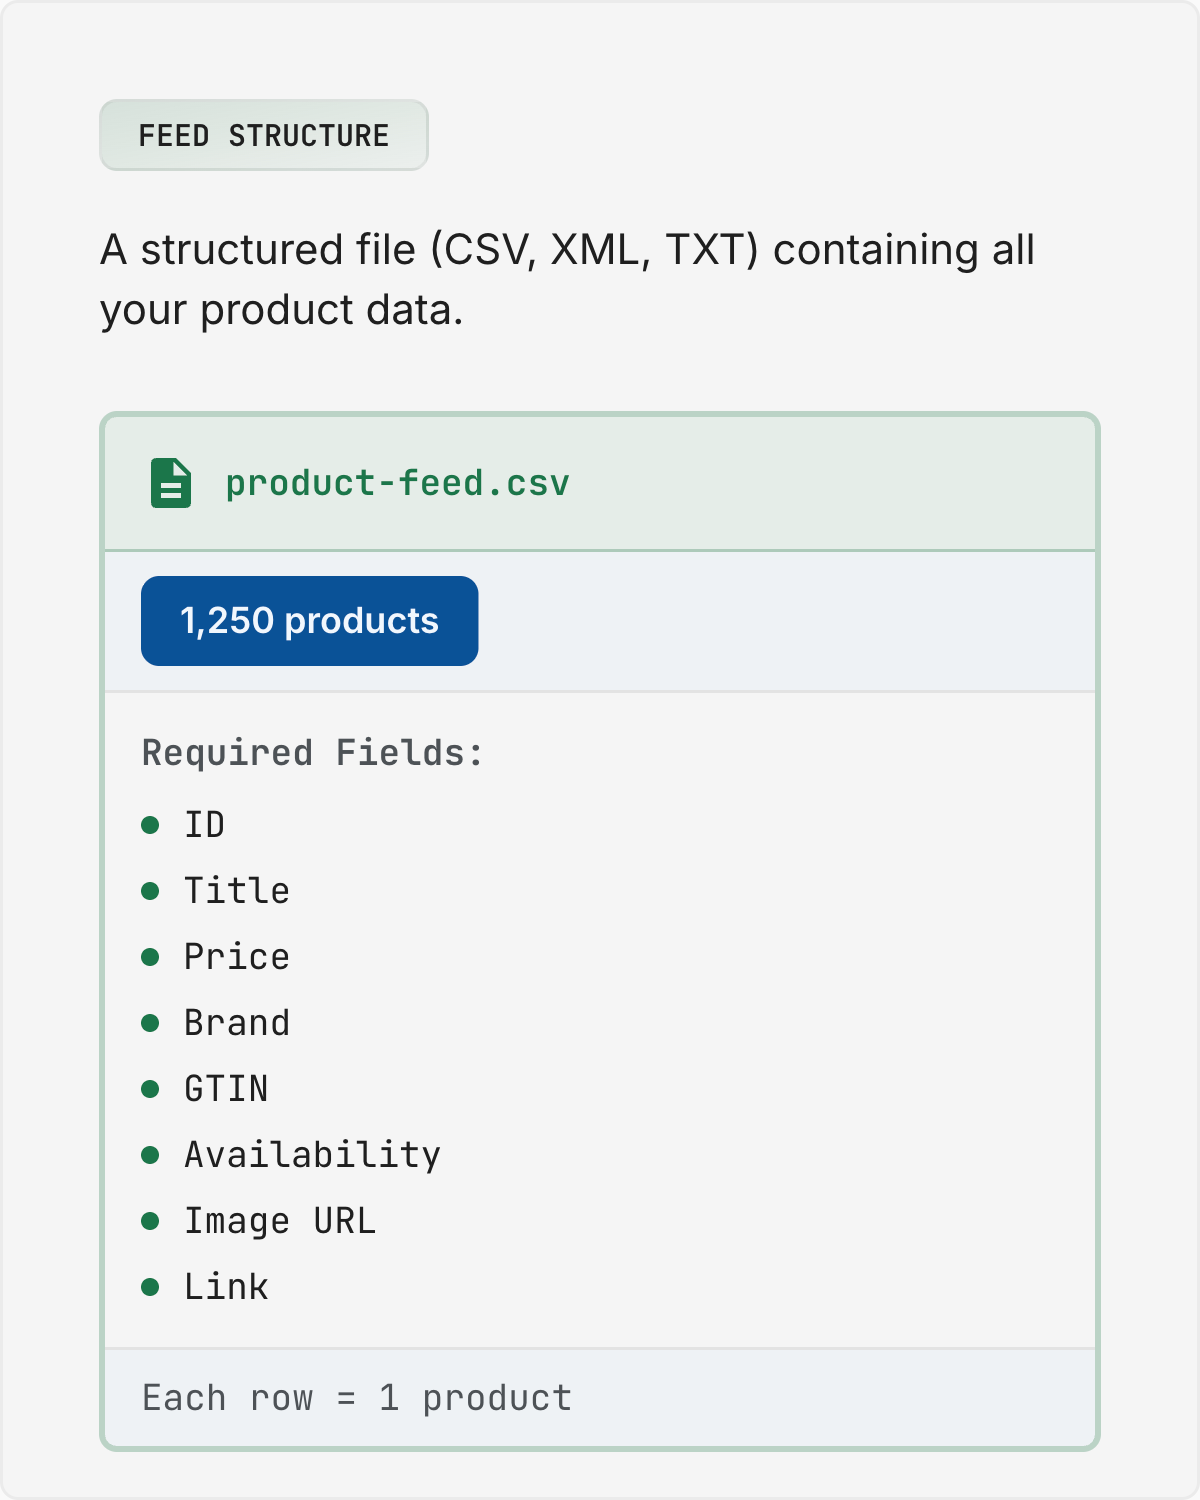The width and height of the screenshot is (1200, 1500).
Task: Click the Required Fields heading
Action: (313, 753)
